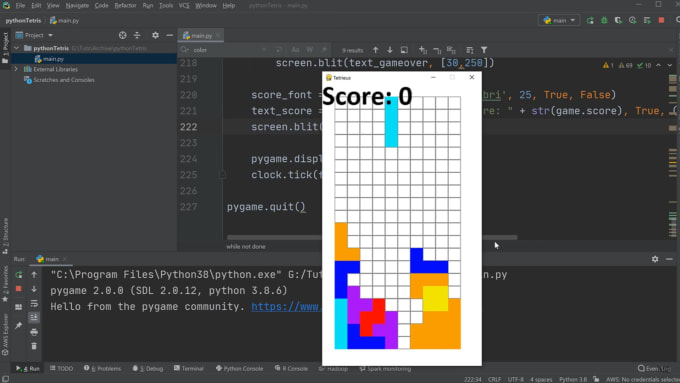Jump to previous highlighted error chevron
Screen dimensions: 680x383
click(x=659, y=65)
